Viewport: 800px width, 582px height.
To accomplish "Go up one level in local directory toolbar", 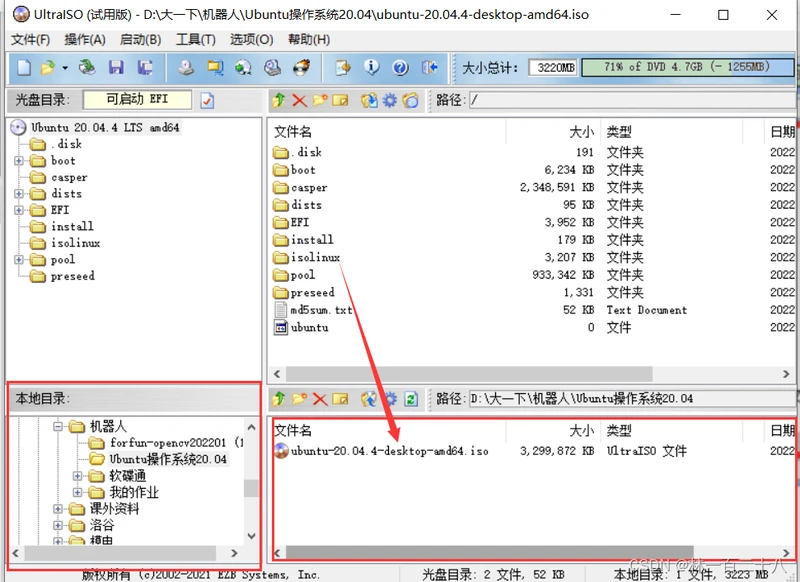I will tap(279, 398).
